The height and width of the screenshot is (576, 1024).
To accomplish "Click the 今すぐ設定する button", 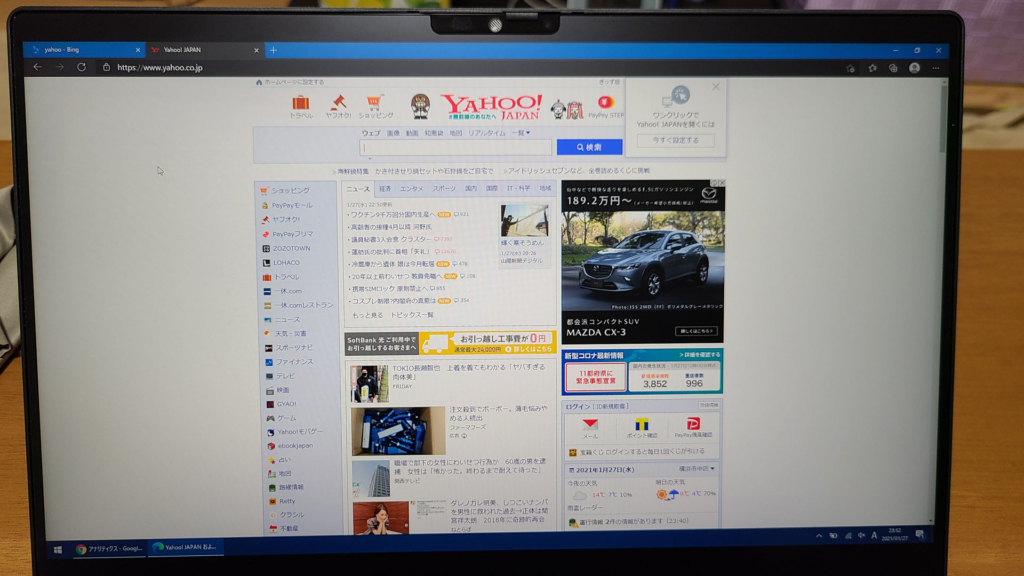I will tap(675, 140).
